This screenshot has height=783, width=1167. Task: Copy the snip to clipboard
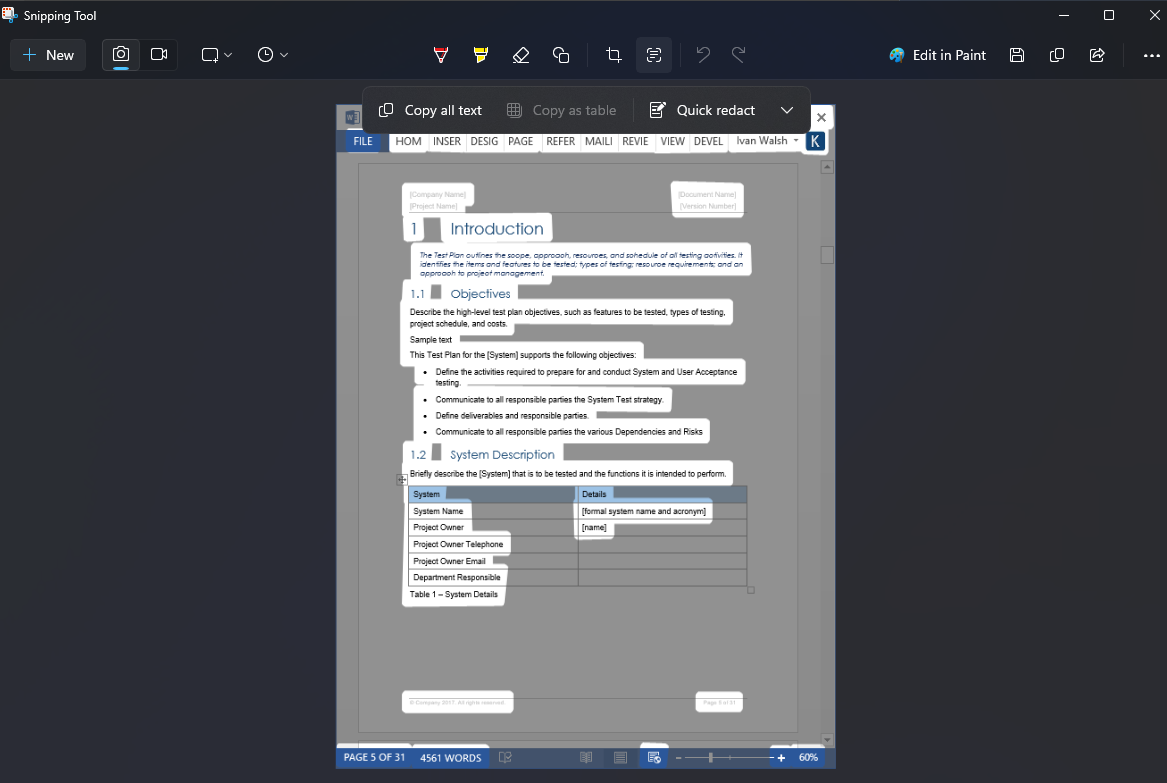[x=1057, y=55]
